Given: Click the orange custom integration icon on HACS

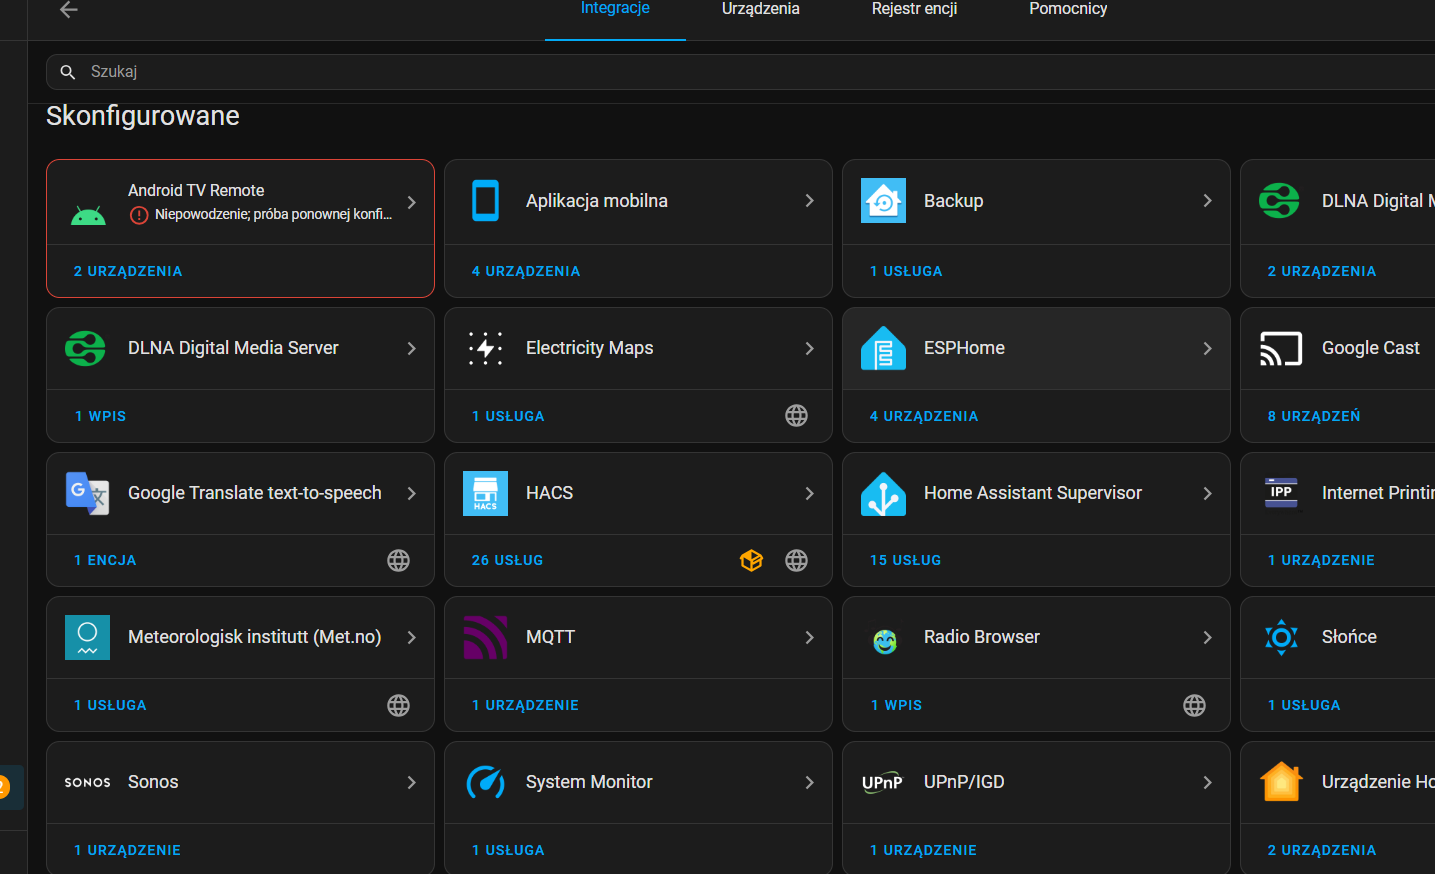Looking at the screenshot, I should point(751,561).
